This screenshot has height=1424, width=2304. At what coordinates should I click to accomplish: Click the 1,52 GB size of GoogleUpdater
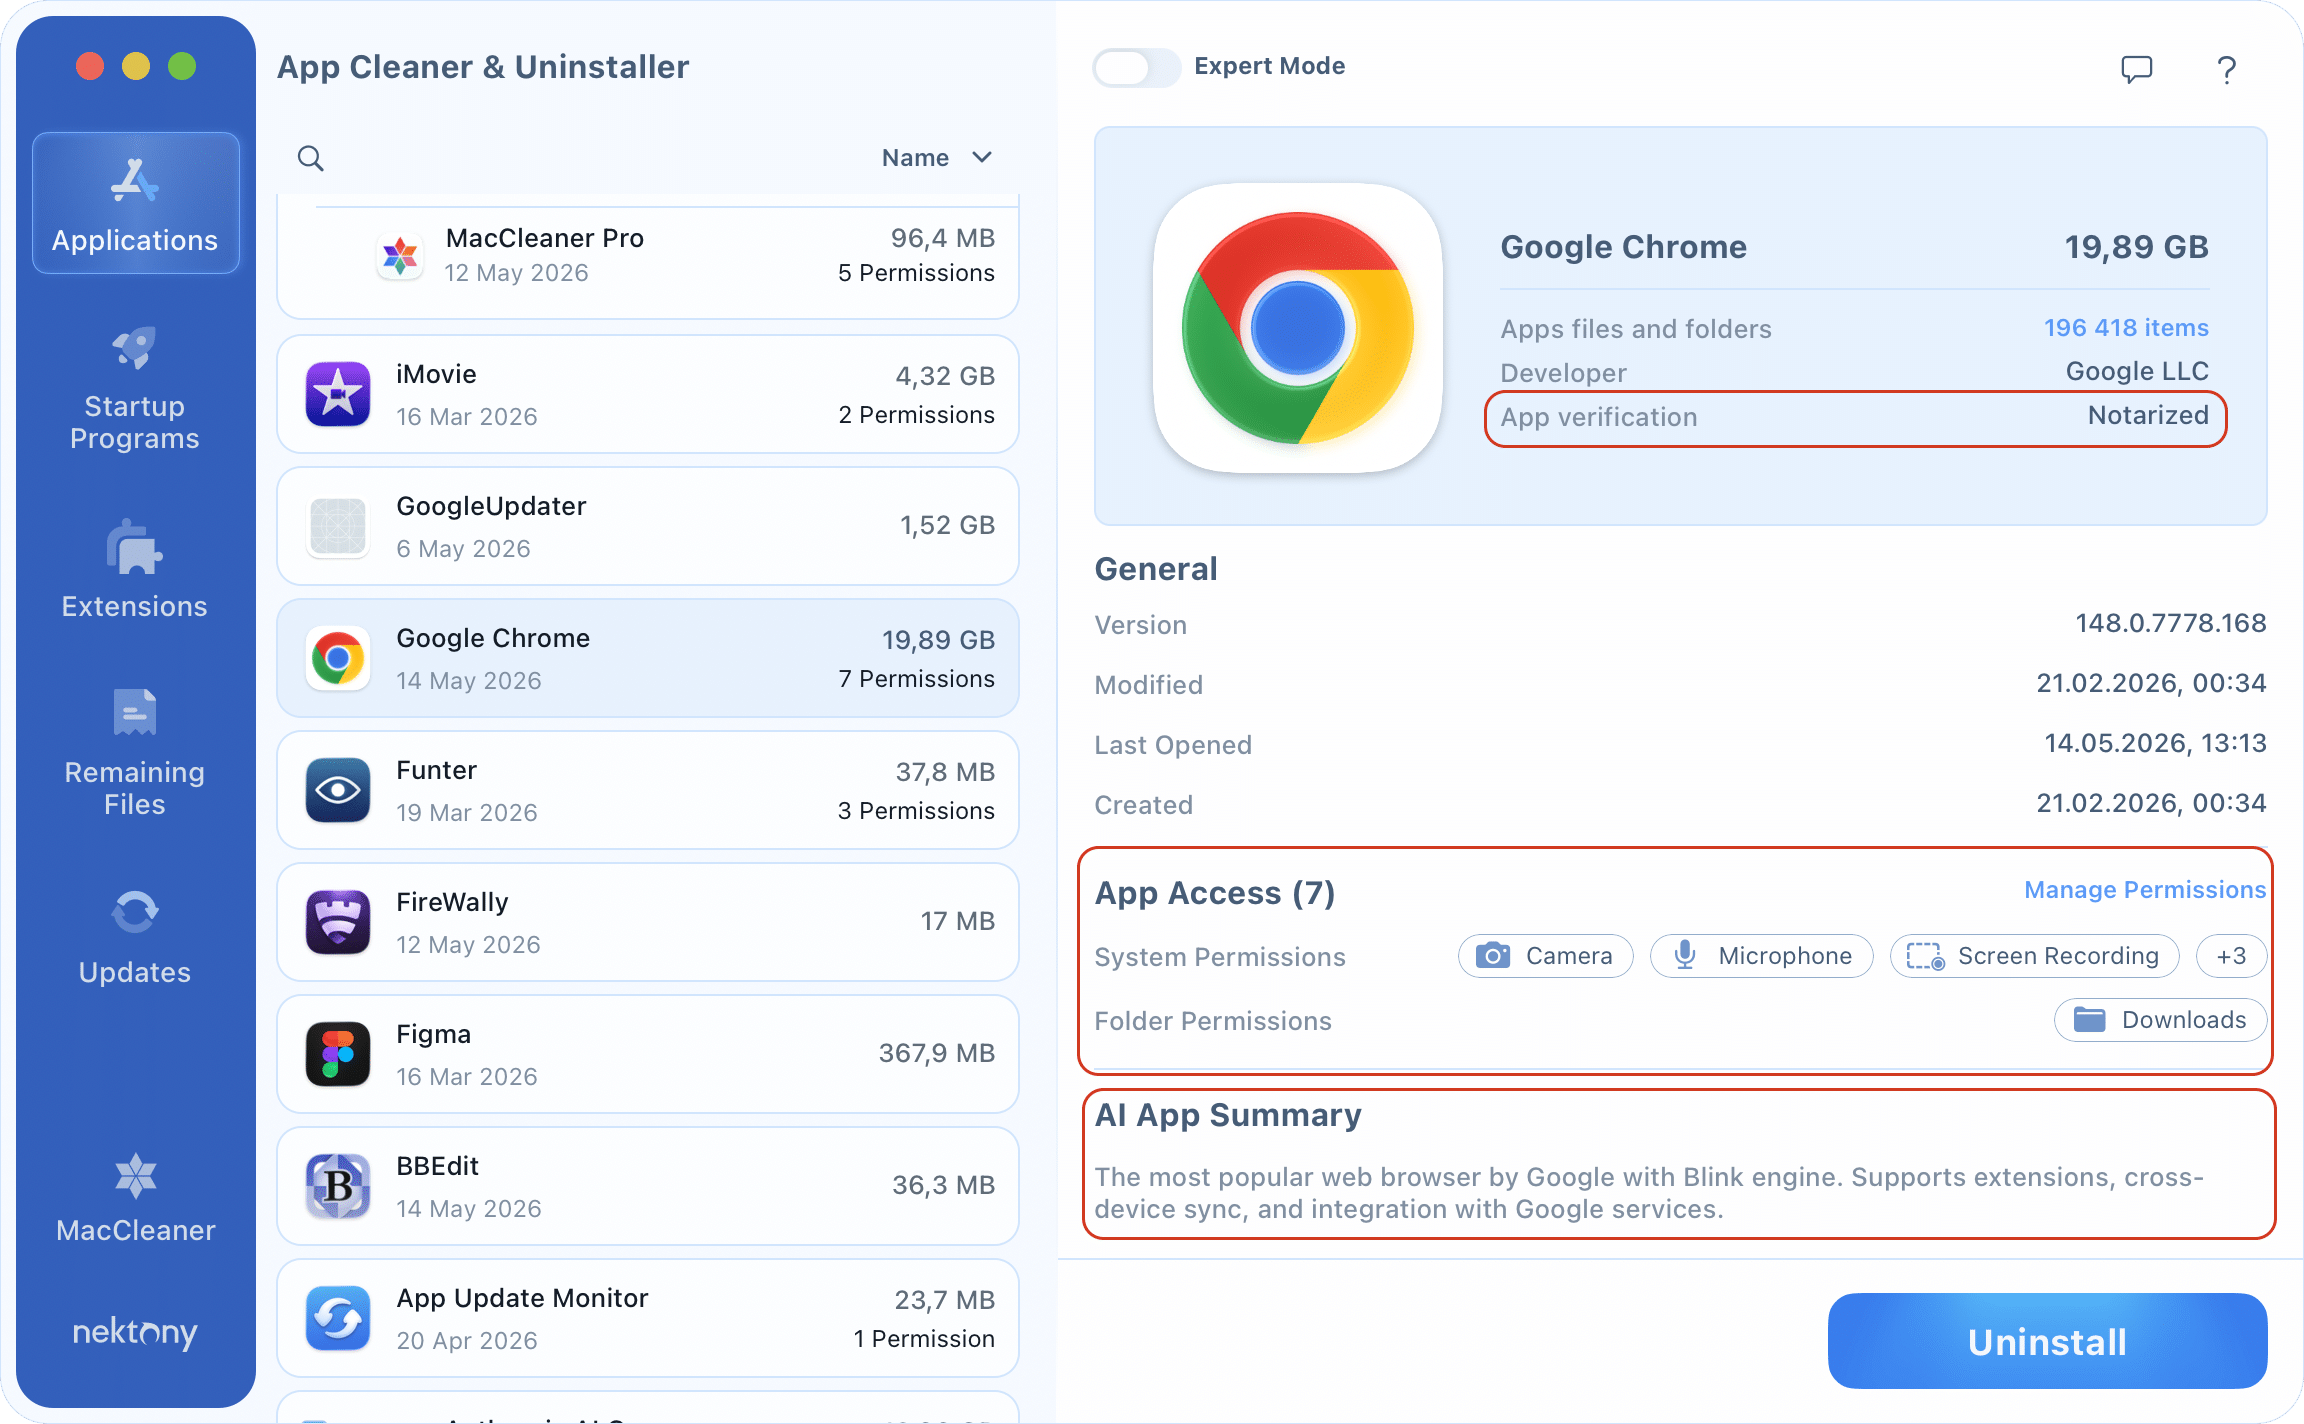pyautogui.click(x=947, y=525)
